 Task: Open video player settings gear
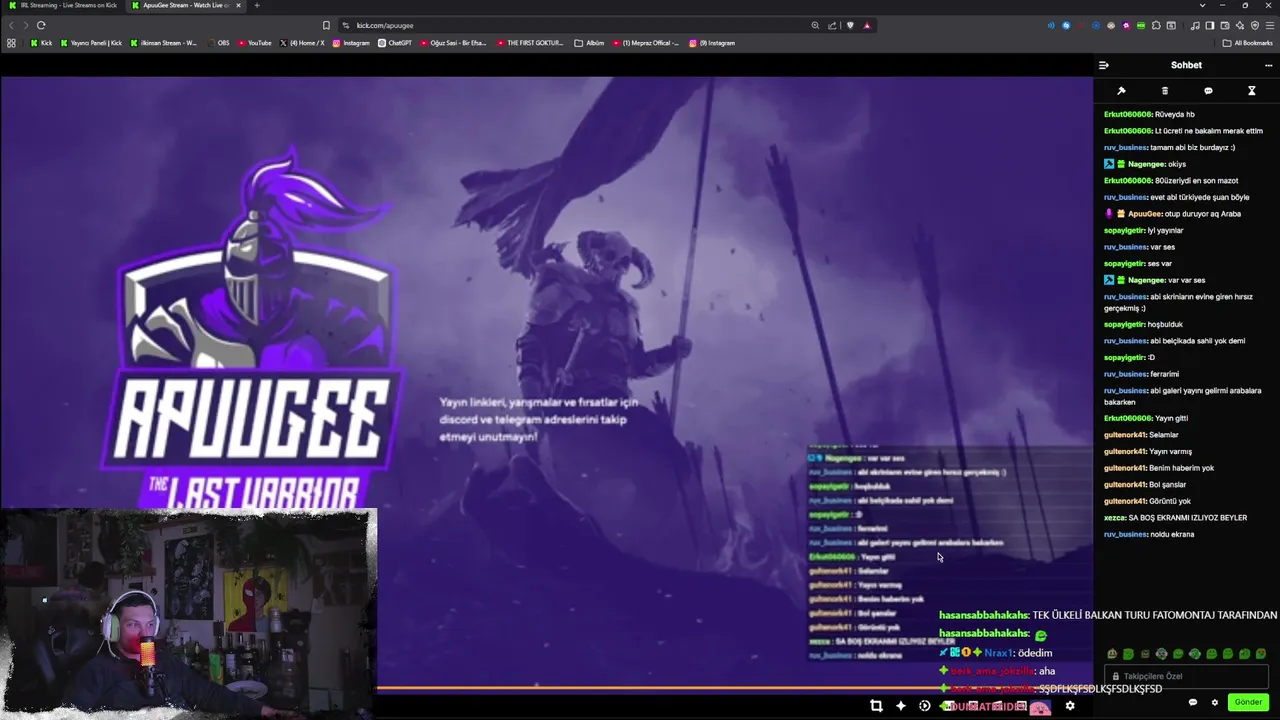(1070, 706)
